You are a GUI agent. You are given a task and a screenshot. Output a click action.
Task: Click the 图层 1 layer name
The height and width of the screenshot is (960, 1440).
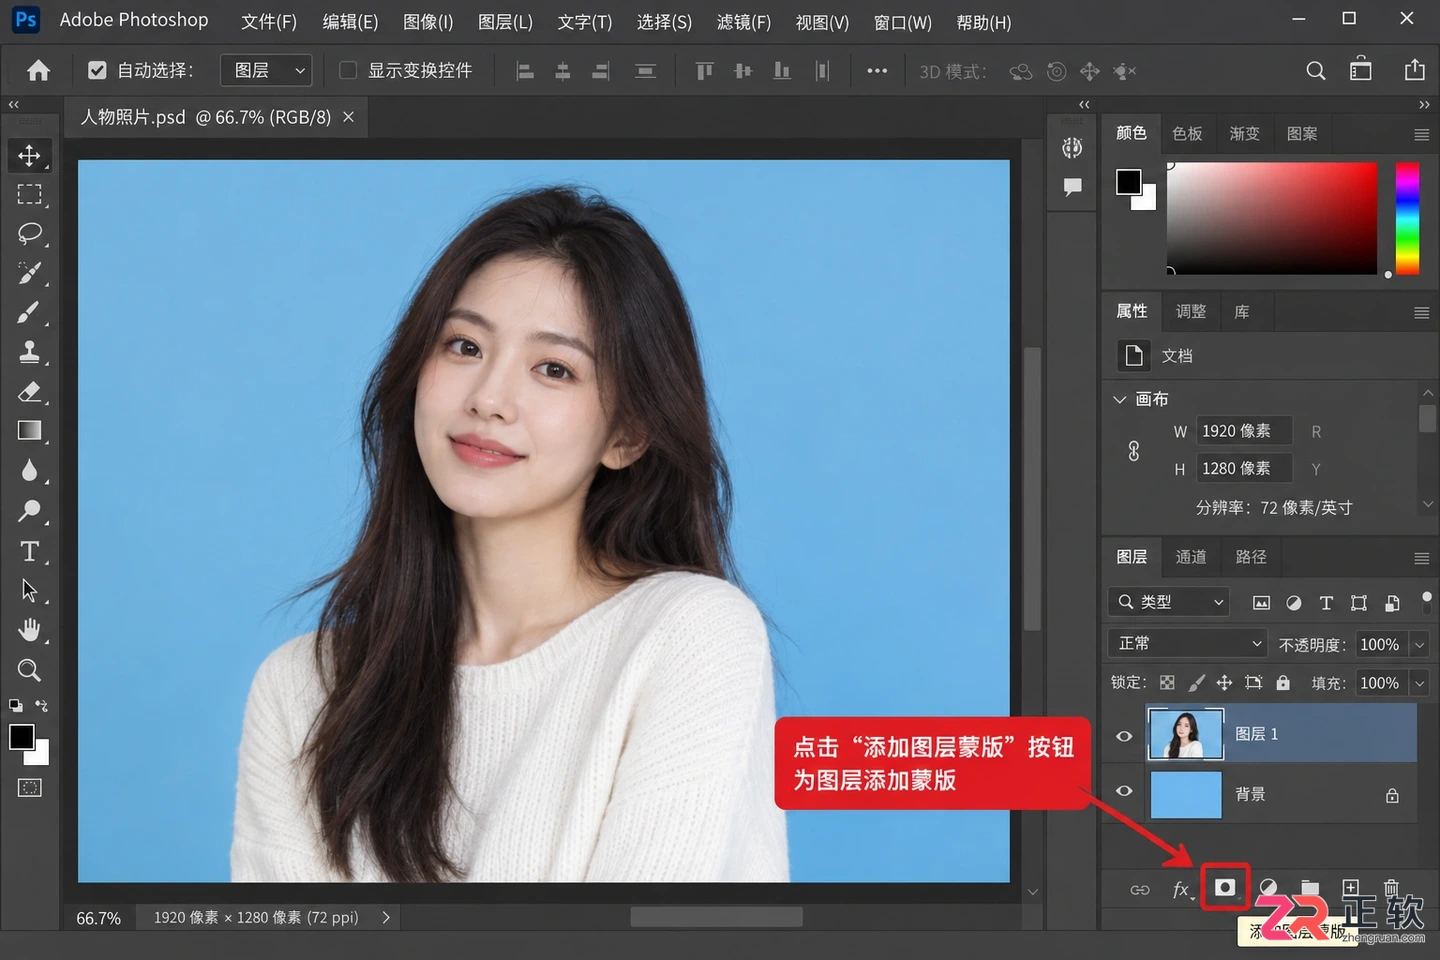point(1256,734)
